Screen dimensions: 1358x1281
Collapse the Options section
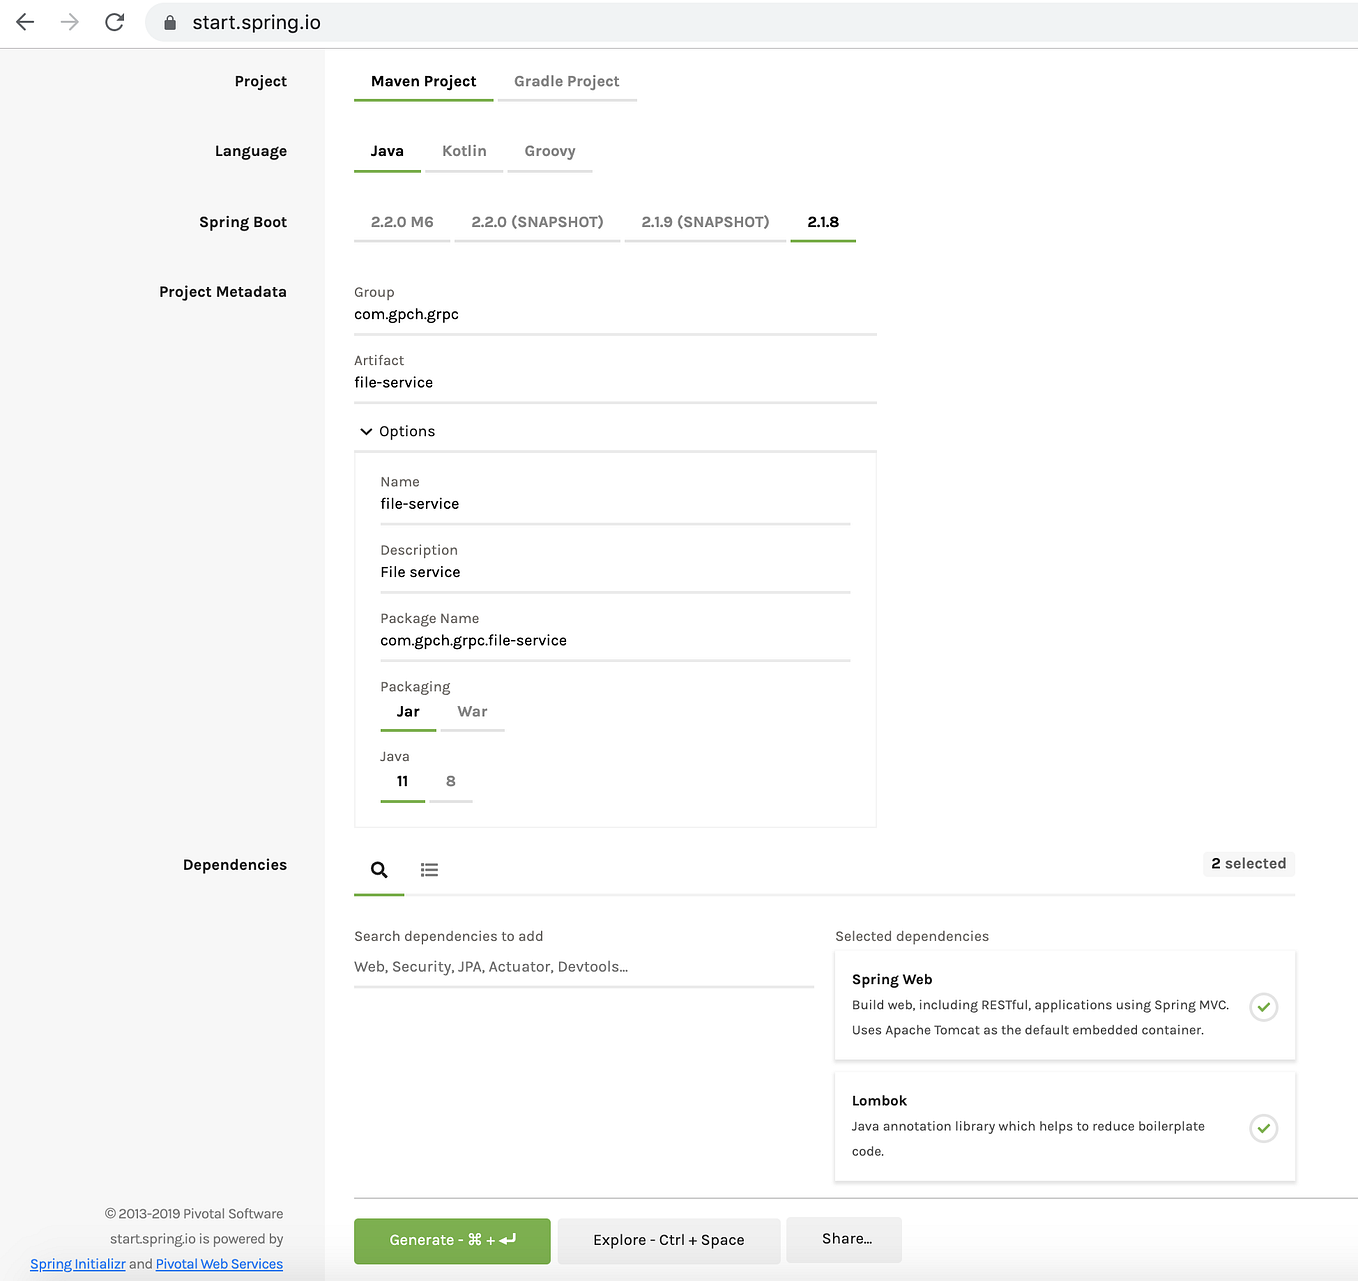tap(397, 431)
